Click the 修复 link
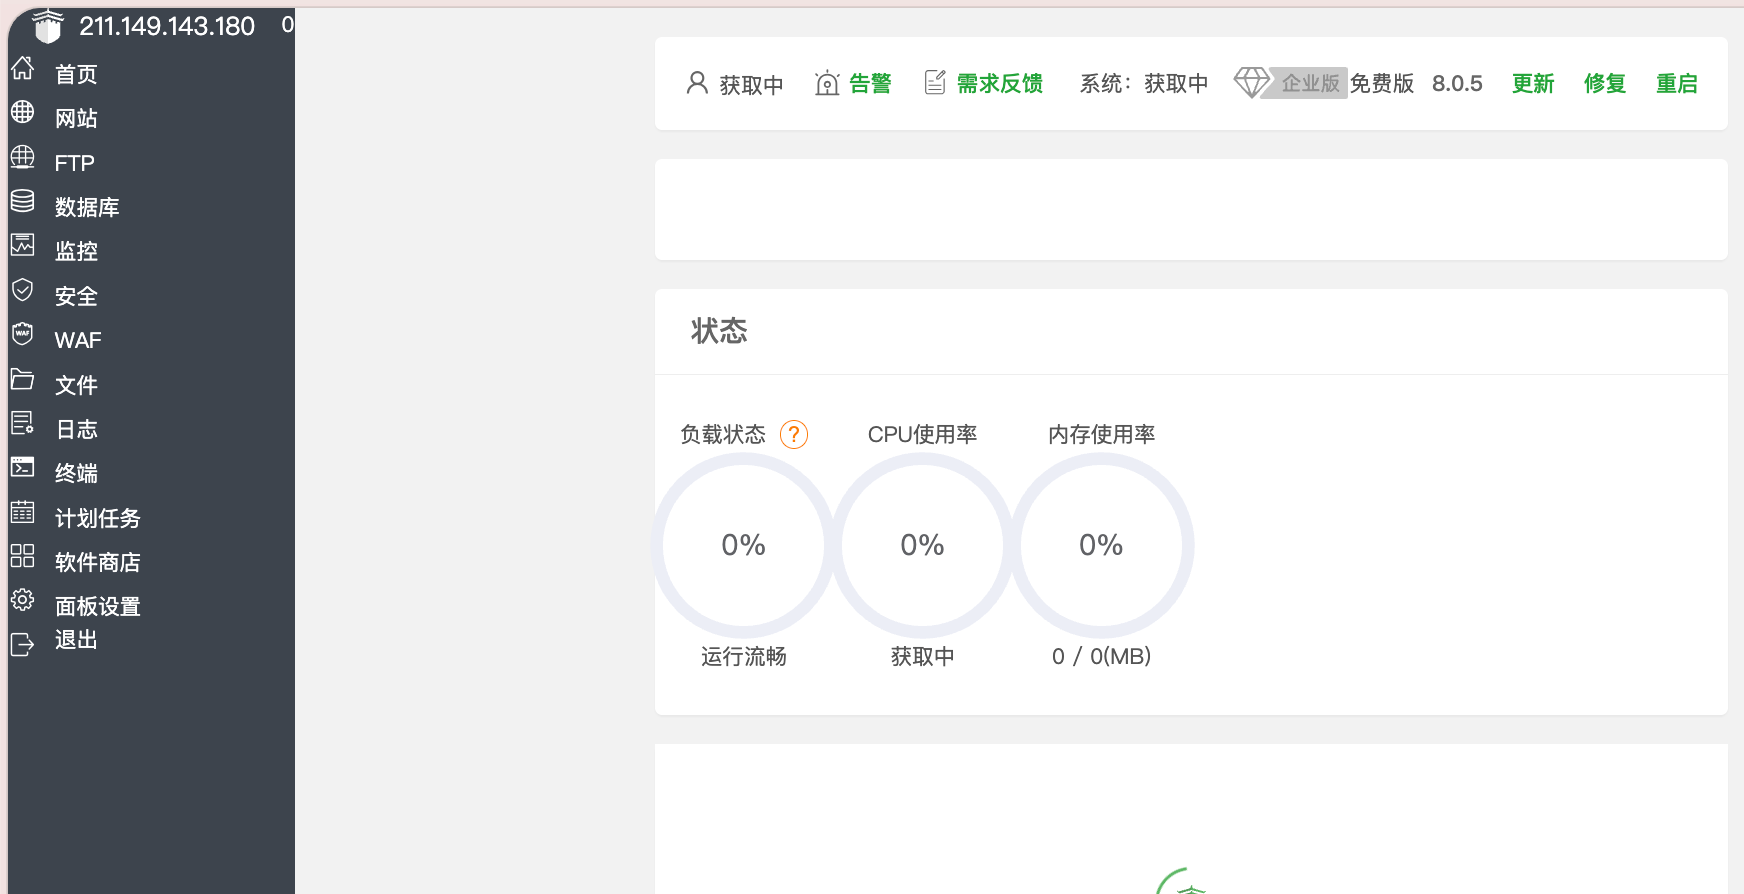 pos(1605,84)
